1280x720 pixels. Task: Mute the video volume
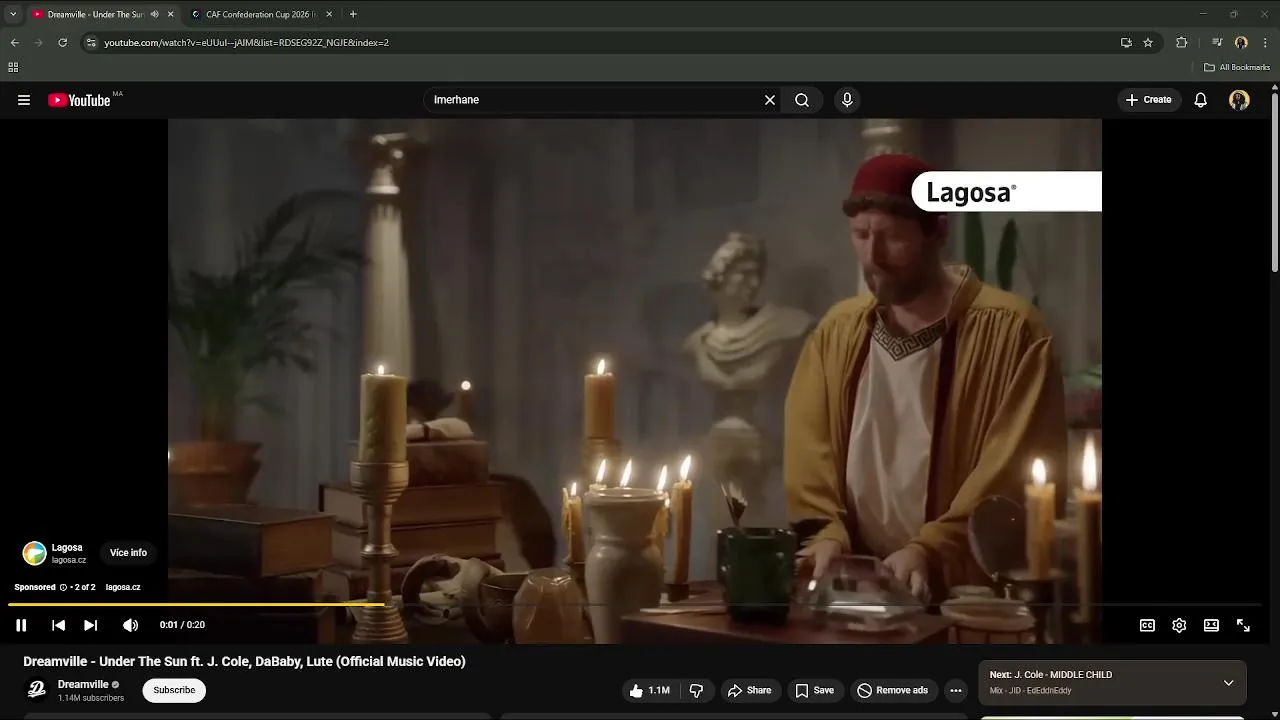130,625
